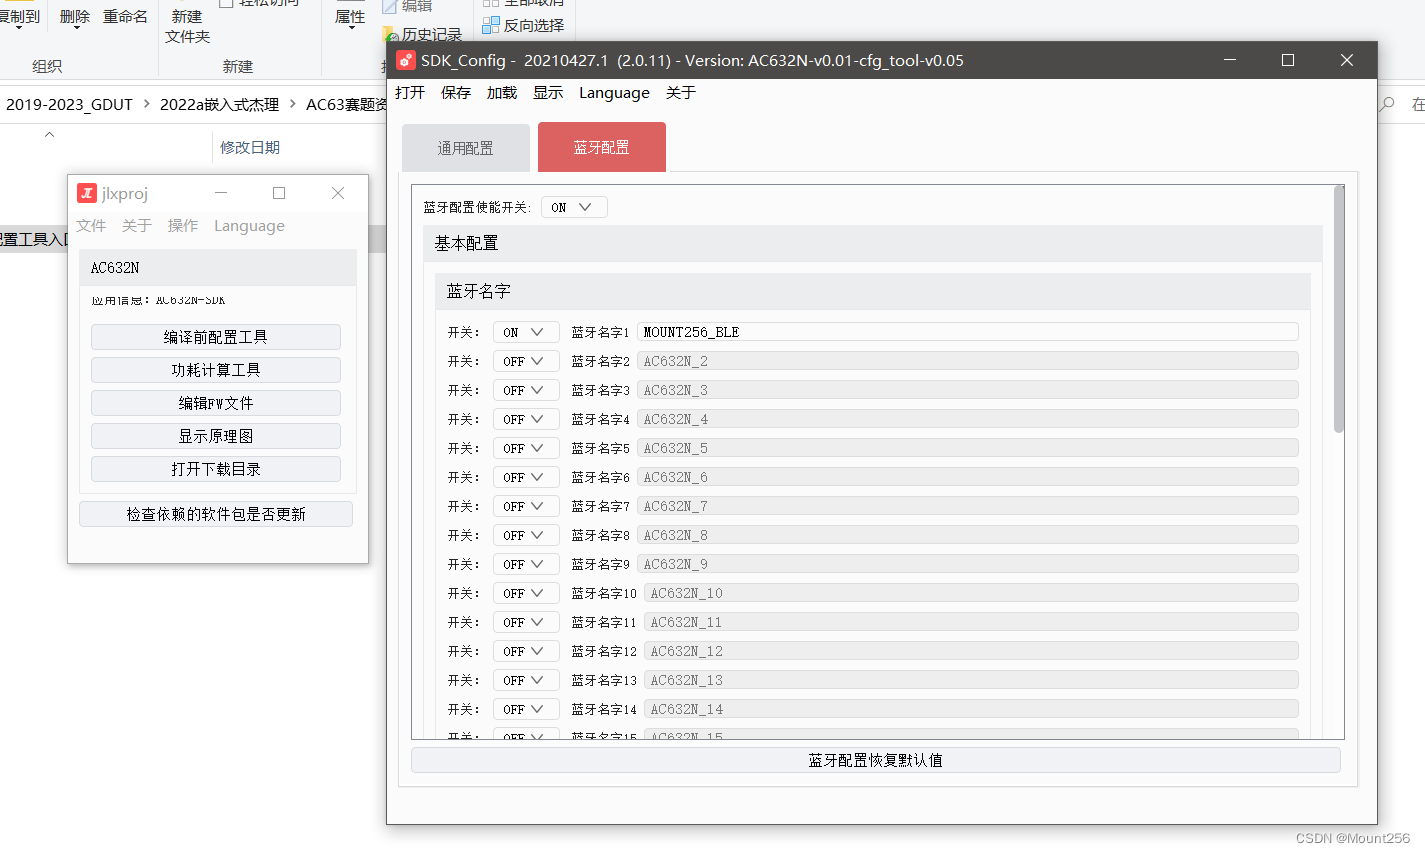Open the 蓝牙名字7 OFF switch dropdown

[x=526, y=506]
